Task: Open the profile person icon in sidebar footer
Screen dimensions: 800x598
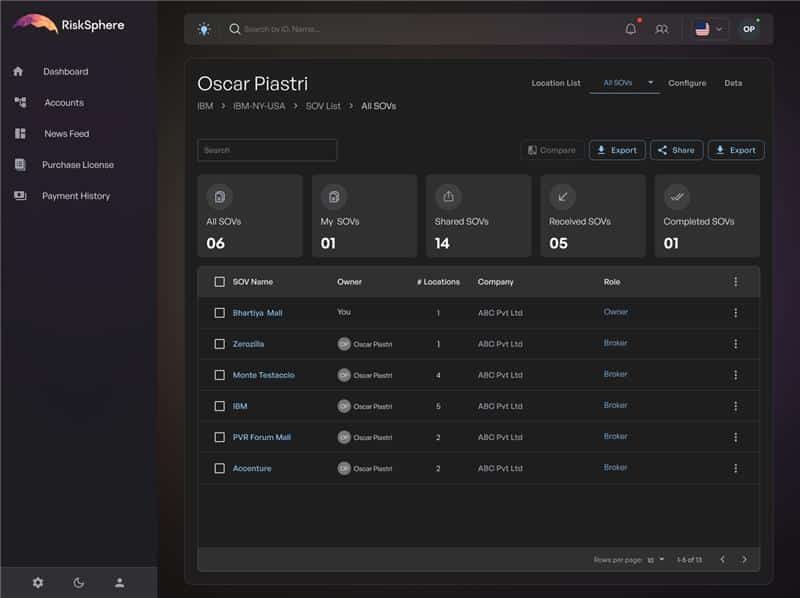Action: [119, 582]
